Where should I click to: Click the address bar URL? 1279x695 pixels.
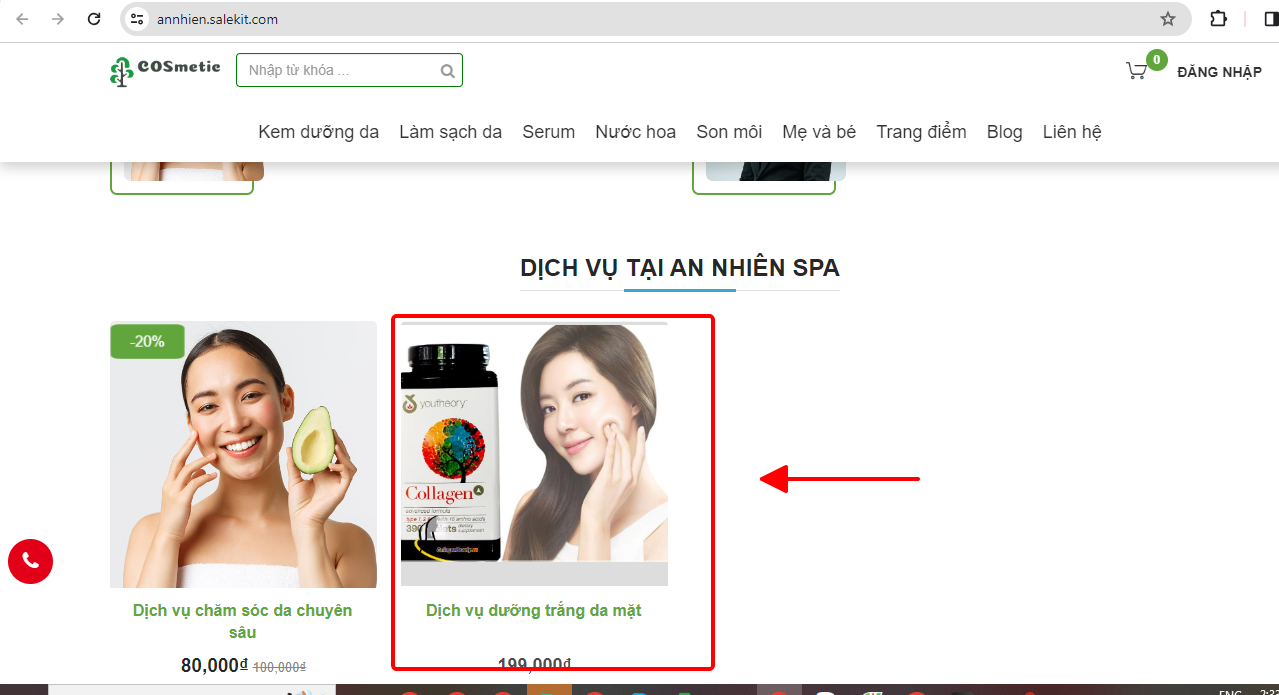click(217, 19)
